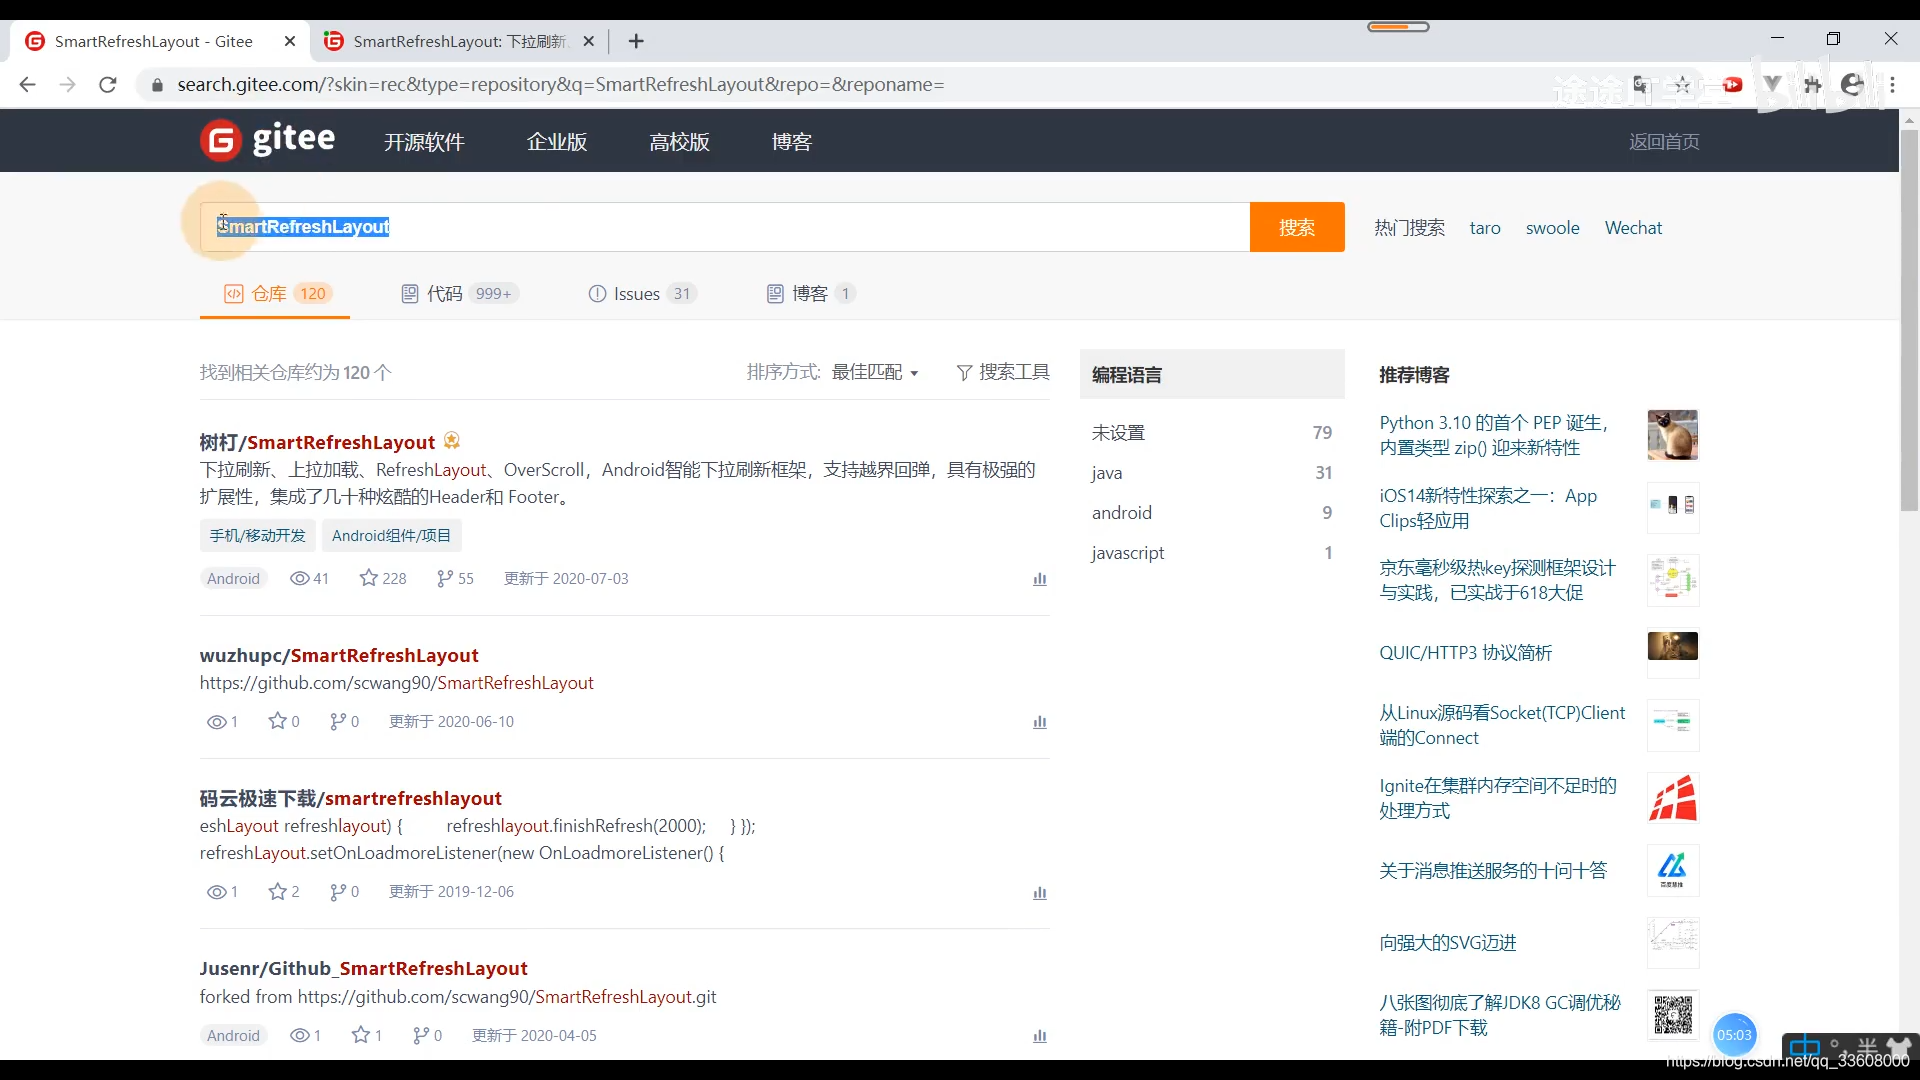Click the browser forward arrow

click(67, 85)
